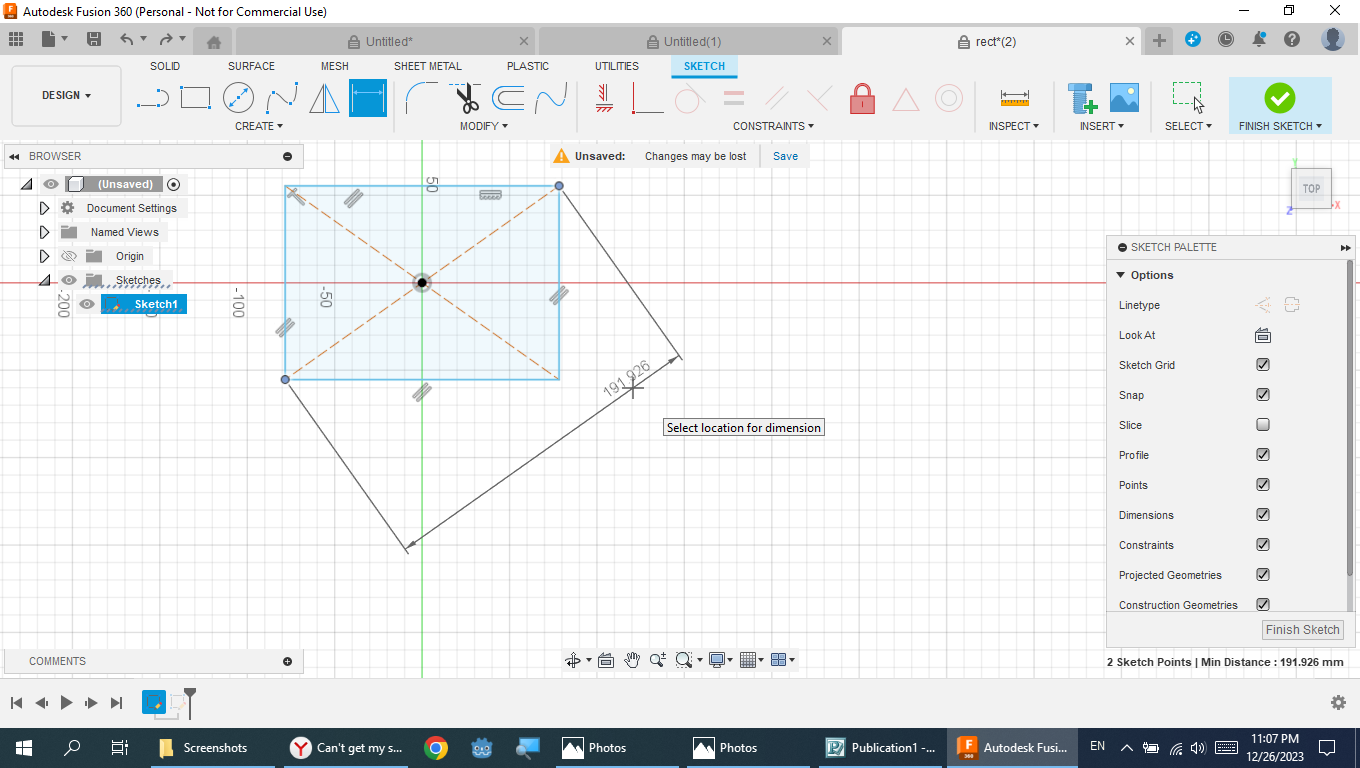Screen dimensions: 1360x768
Task: Open the DESIGN workspace dropdown
Action: (67, 96)
